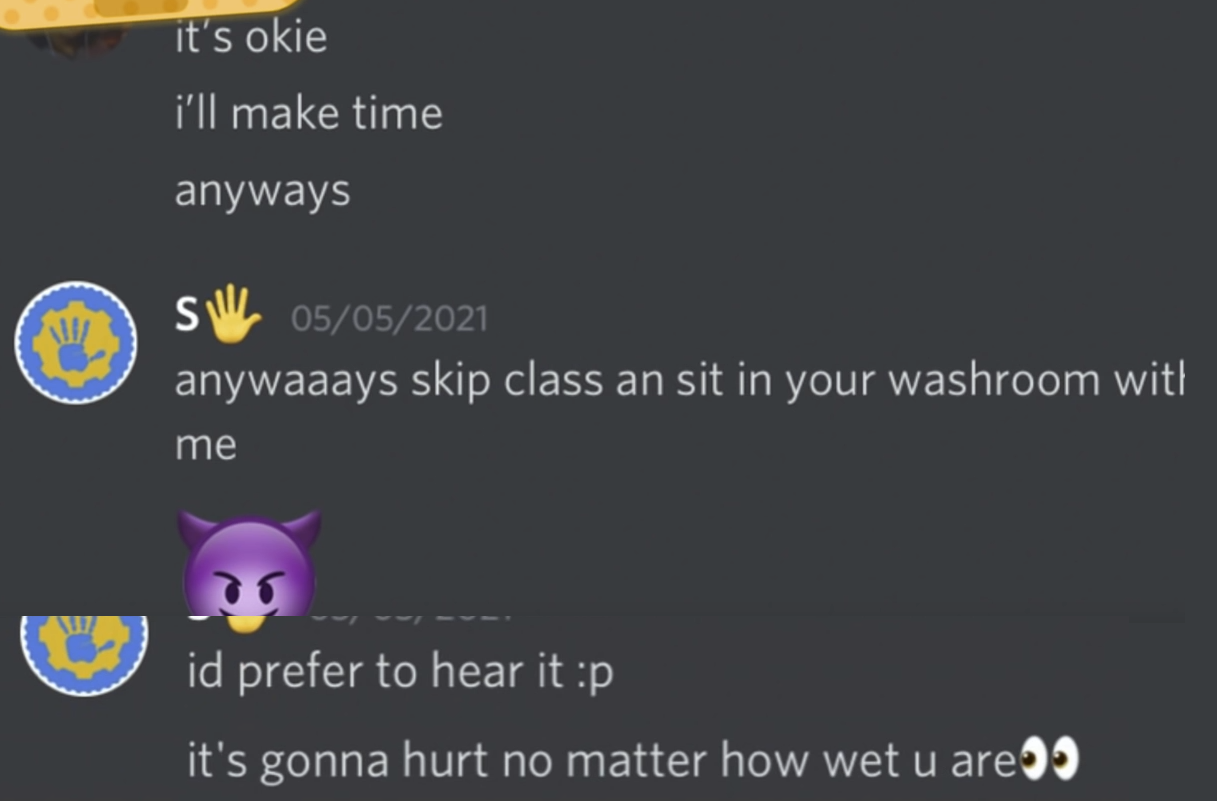Click the purple smiling devil emoji
The width and height of the screenshot is (1217, 801).
pos(249,562)
